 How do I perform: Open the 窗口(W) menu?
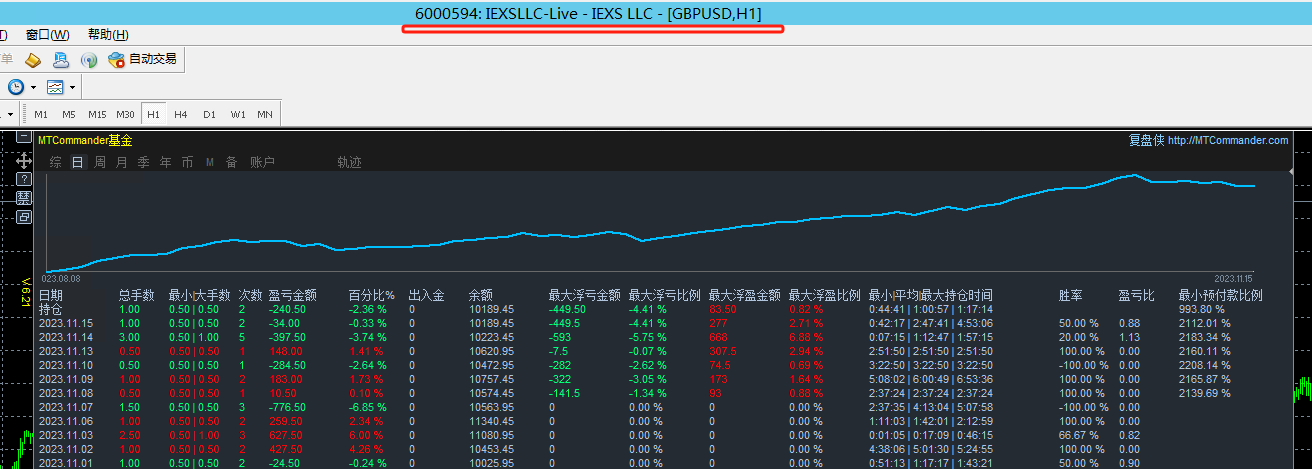pyautogui.click(x=48, y=35)
